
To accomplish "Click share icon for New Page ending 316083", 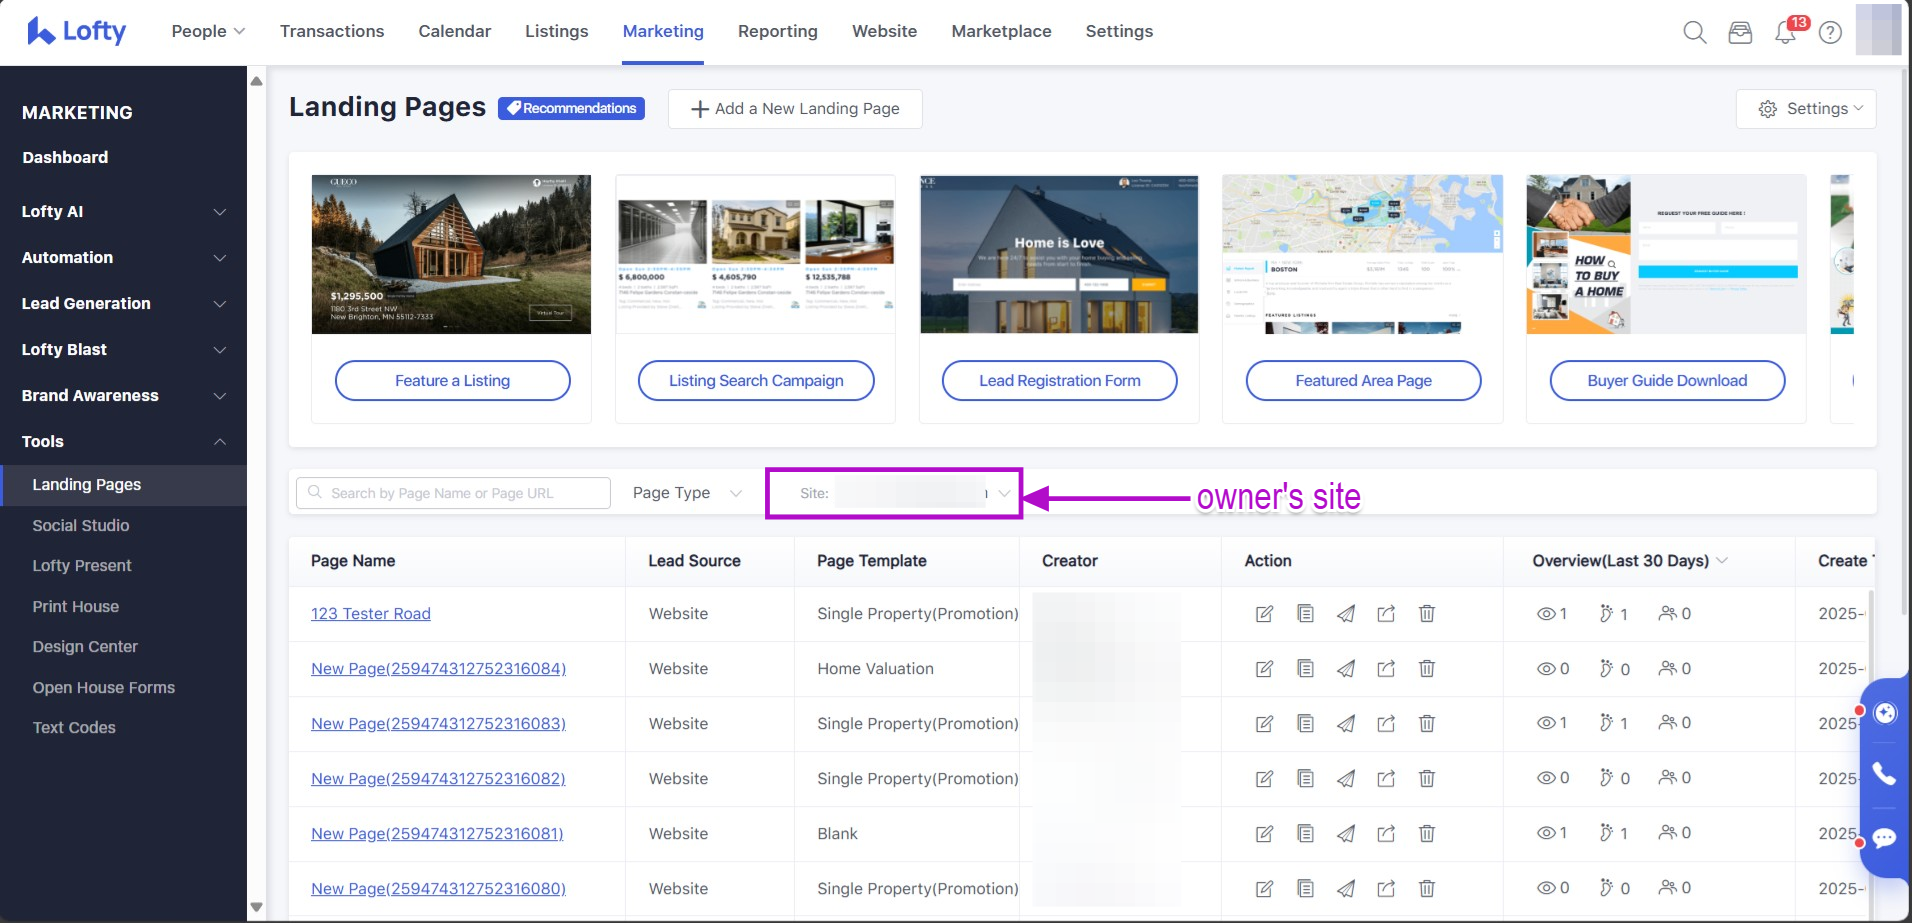I will point(1386,724).
